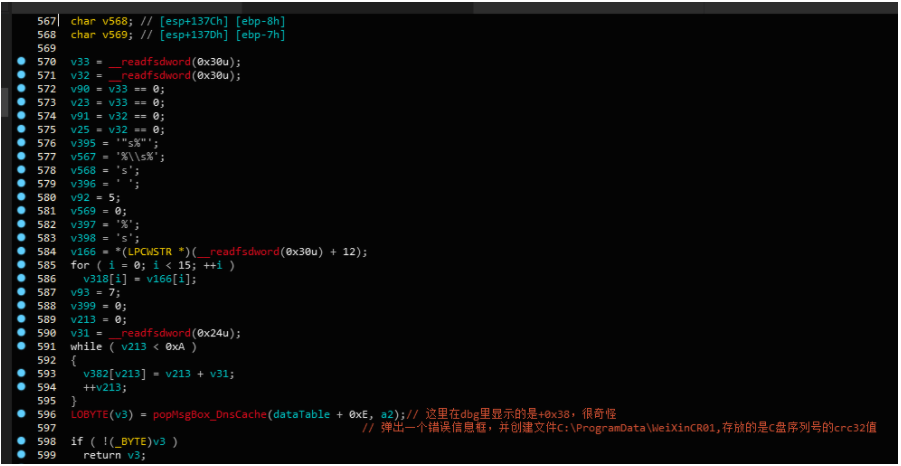Image resolution: width=901 pixels, height=466 pixels.
Task: Click variable v166 on line 584
Action: [83, 252]
